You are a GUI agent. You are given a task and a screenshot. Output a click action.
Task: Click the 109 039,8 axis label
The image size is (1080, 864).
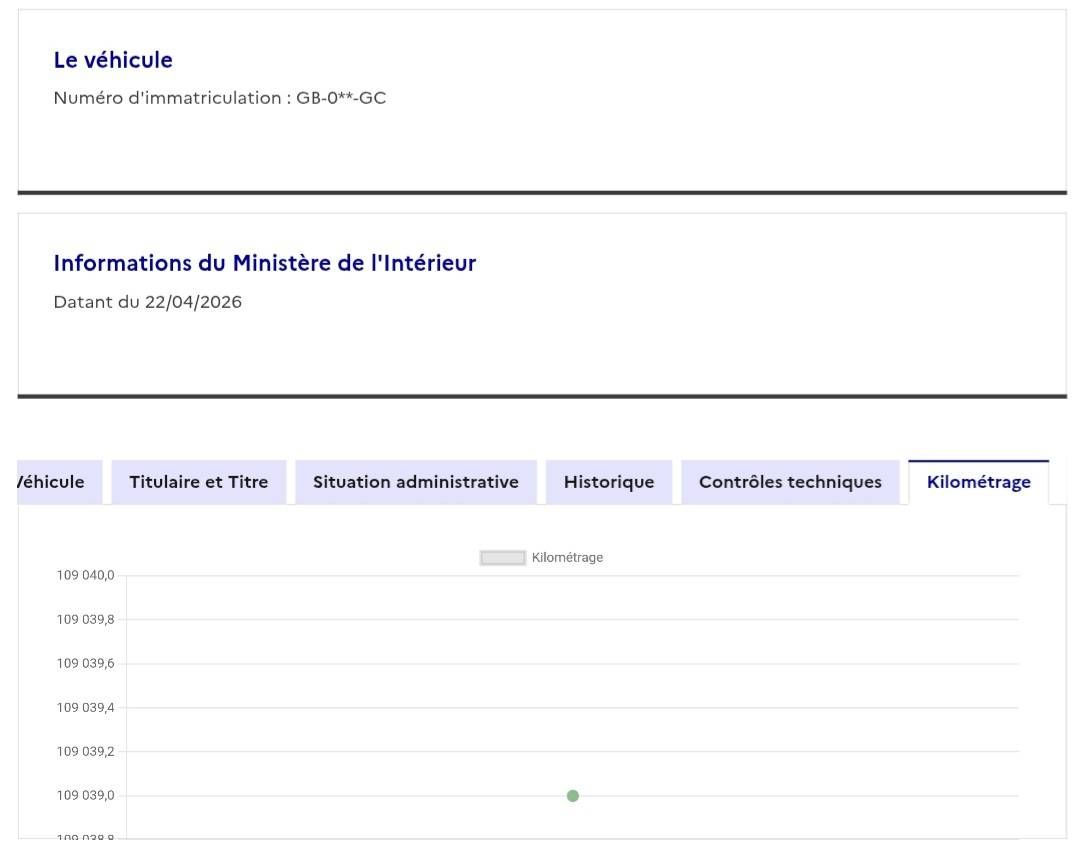[x=85, y=619]
